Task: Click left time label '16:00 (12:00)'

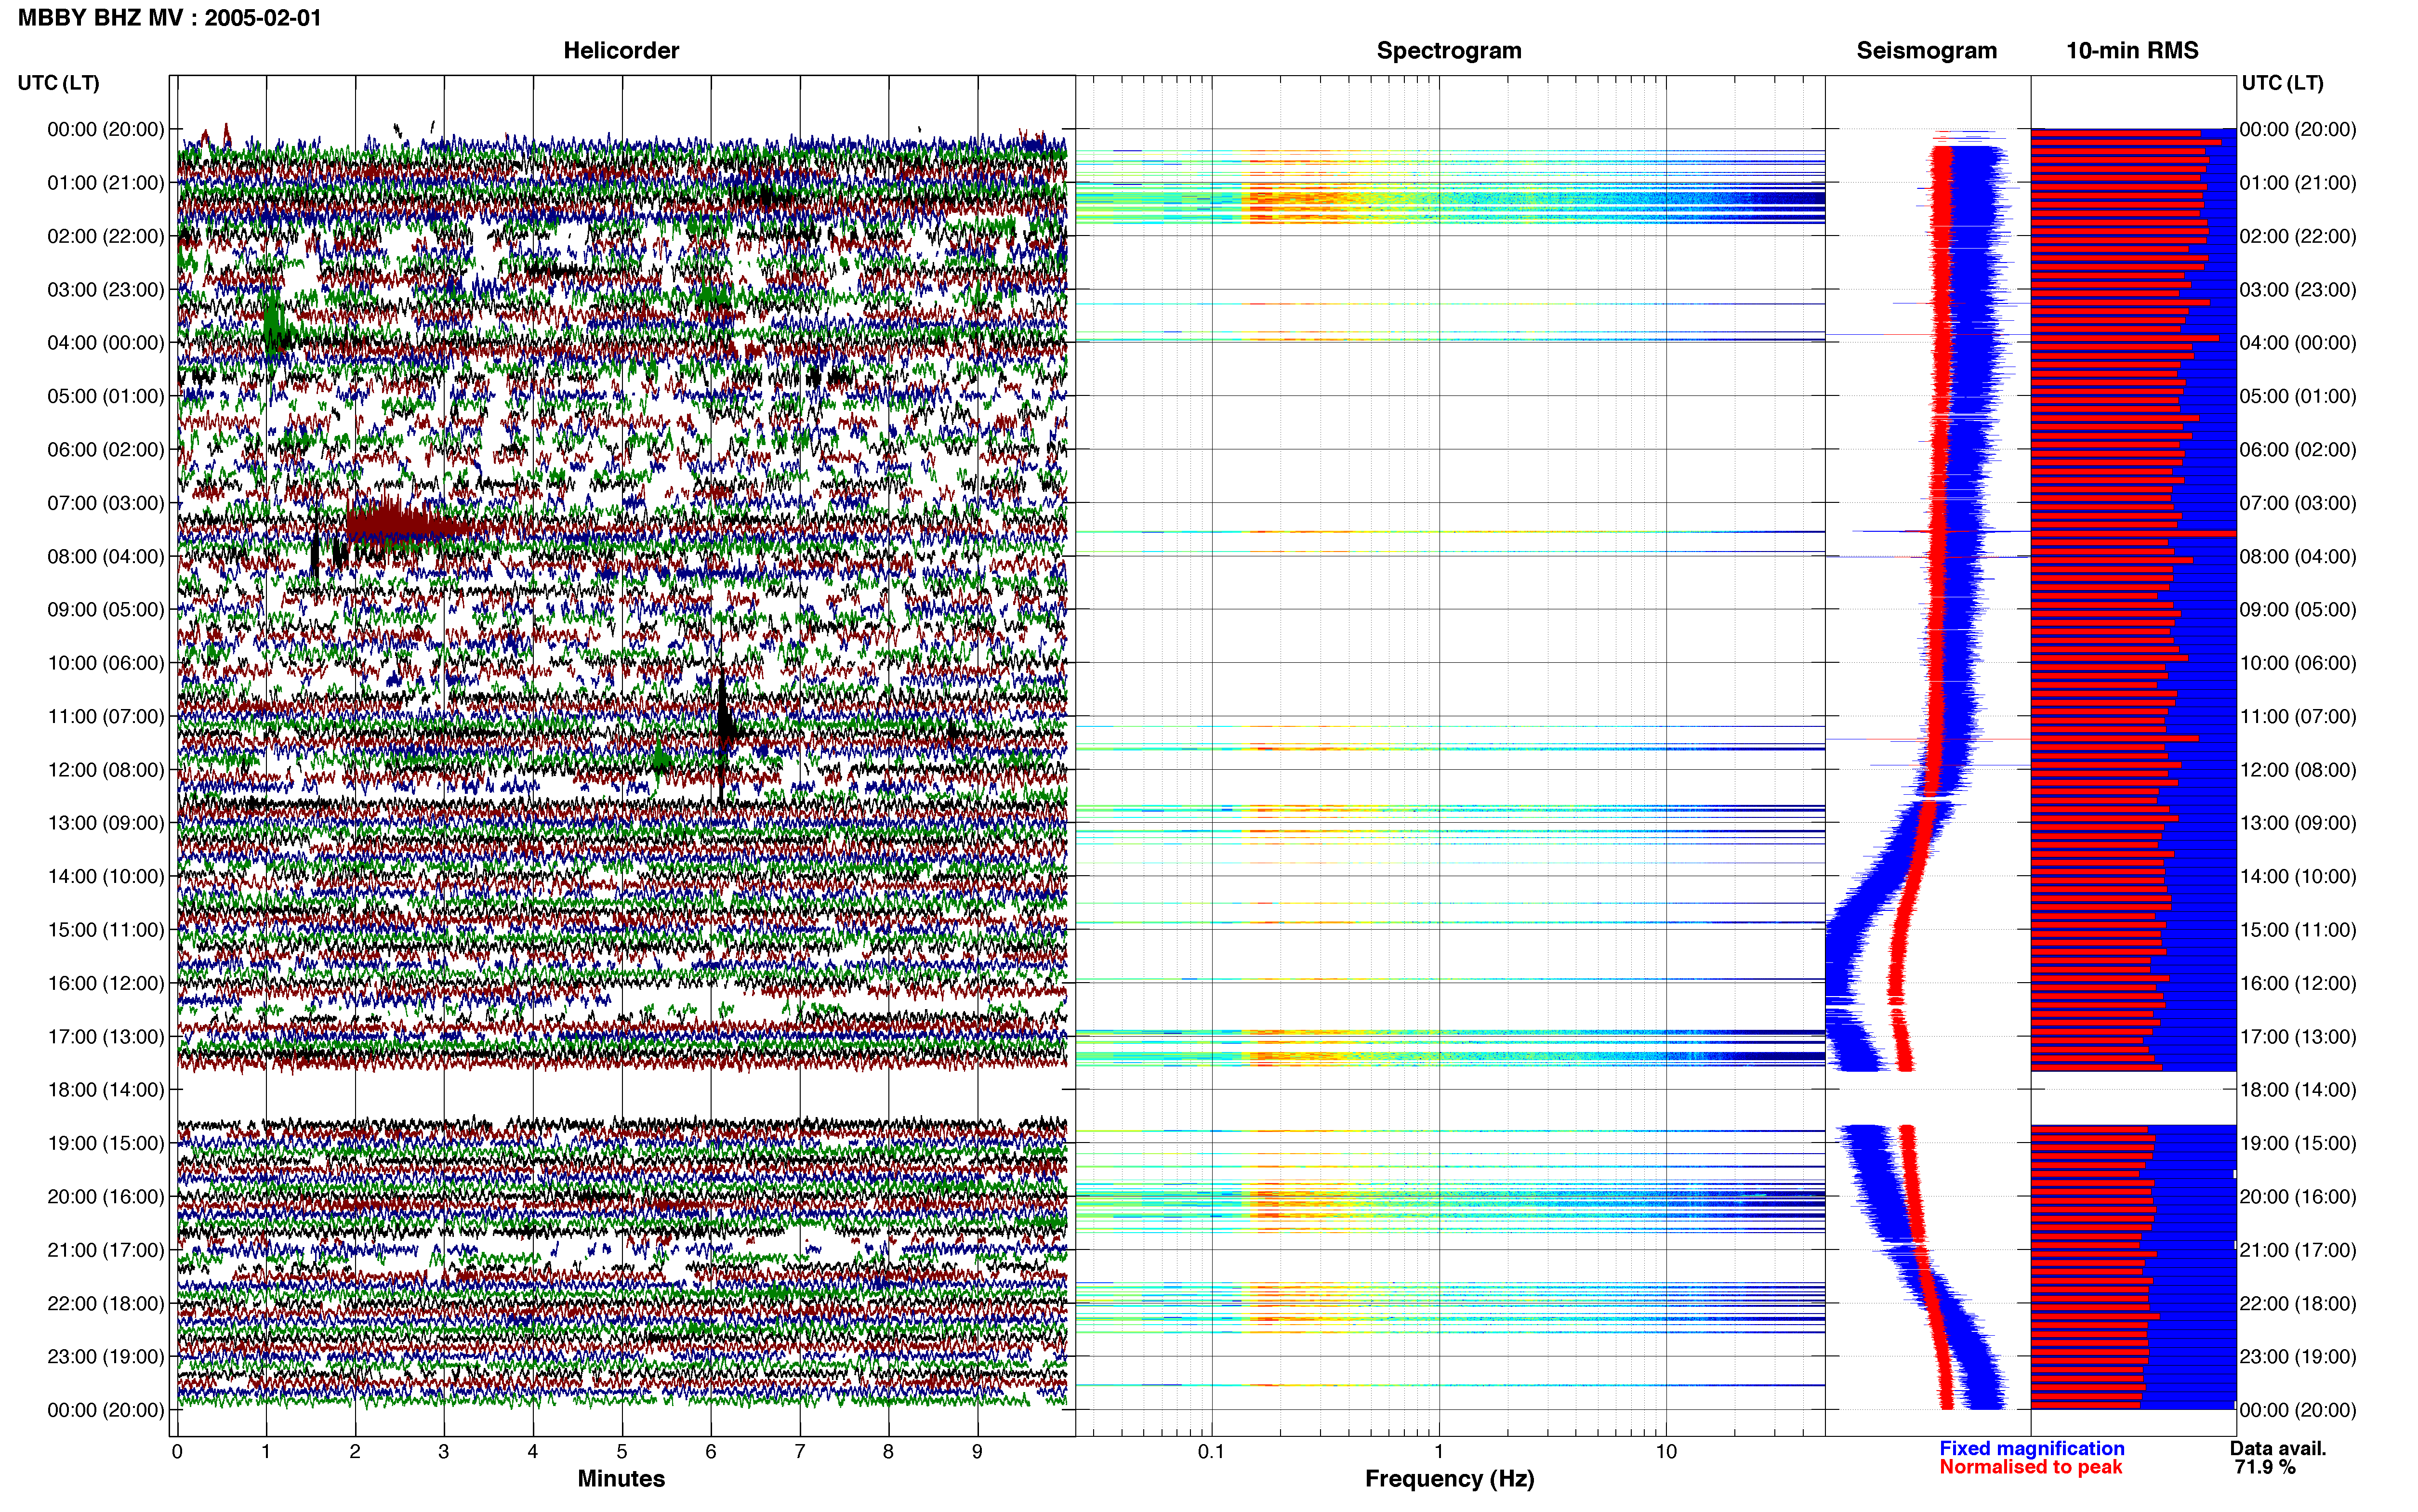Action: tap(106, 983)
